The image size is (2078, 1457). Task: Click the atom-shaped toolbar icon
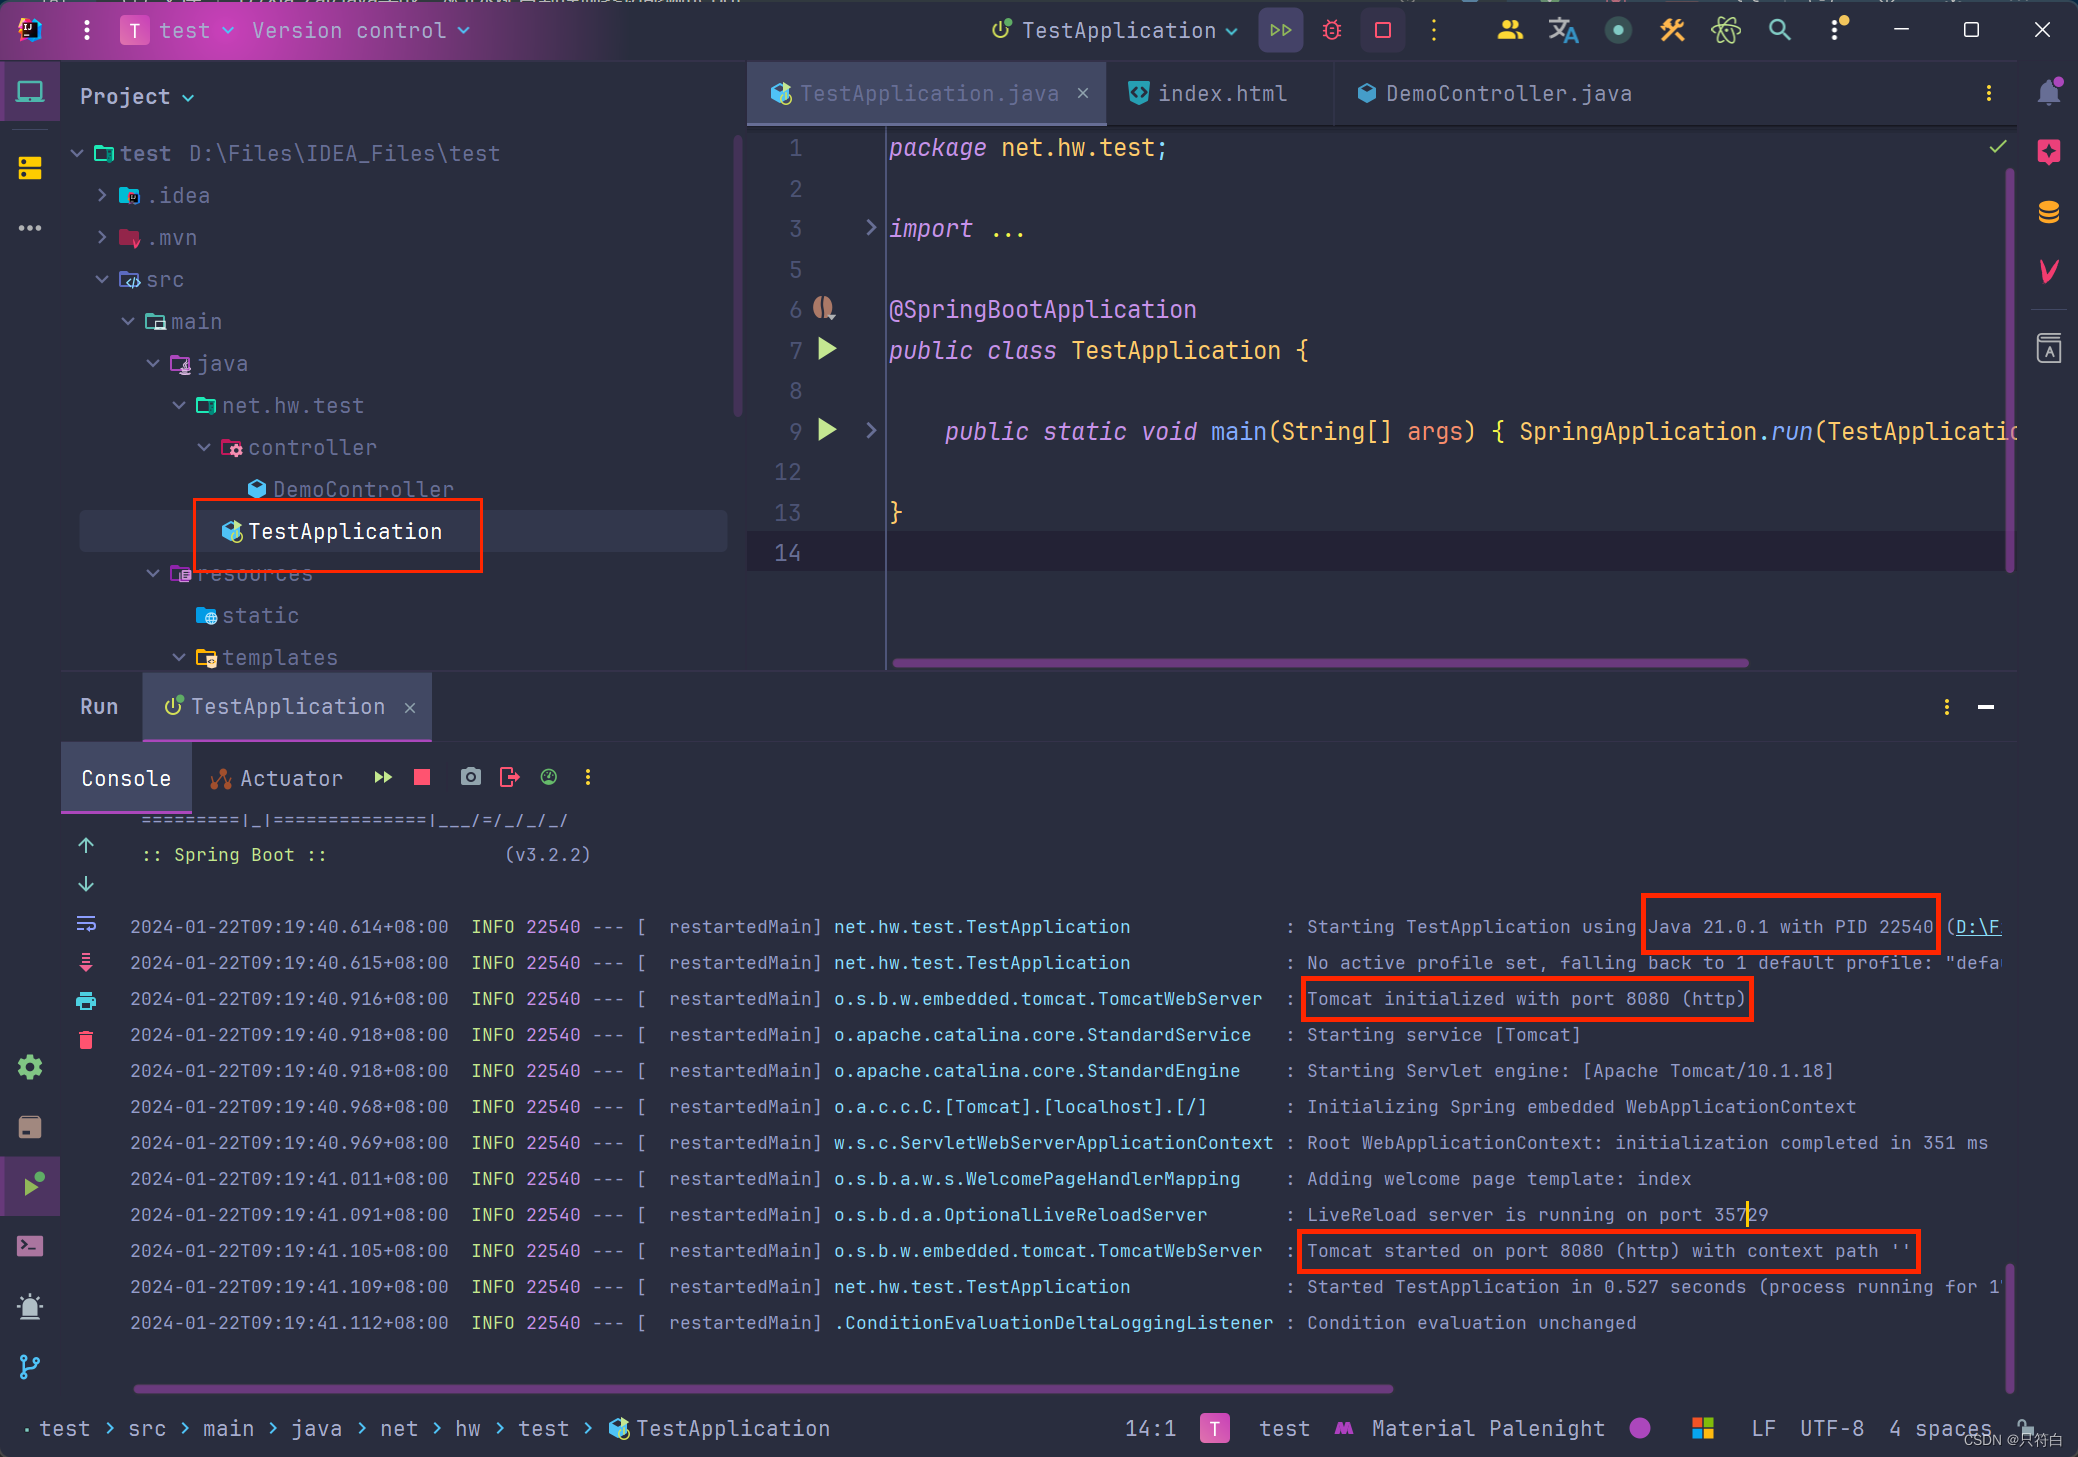[x=1726, y=30]
